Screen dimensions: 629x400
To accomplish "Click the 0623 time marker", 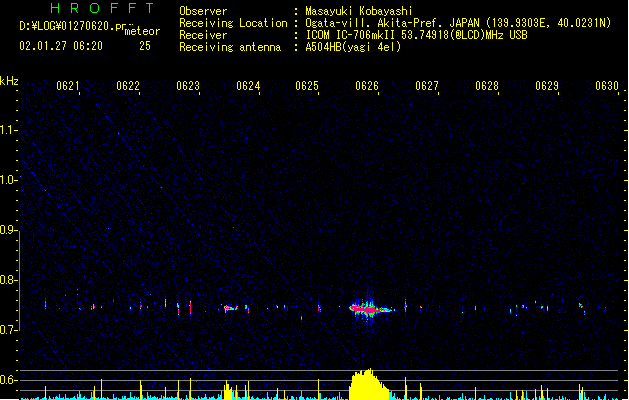I will (188, 86).
